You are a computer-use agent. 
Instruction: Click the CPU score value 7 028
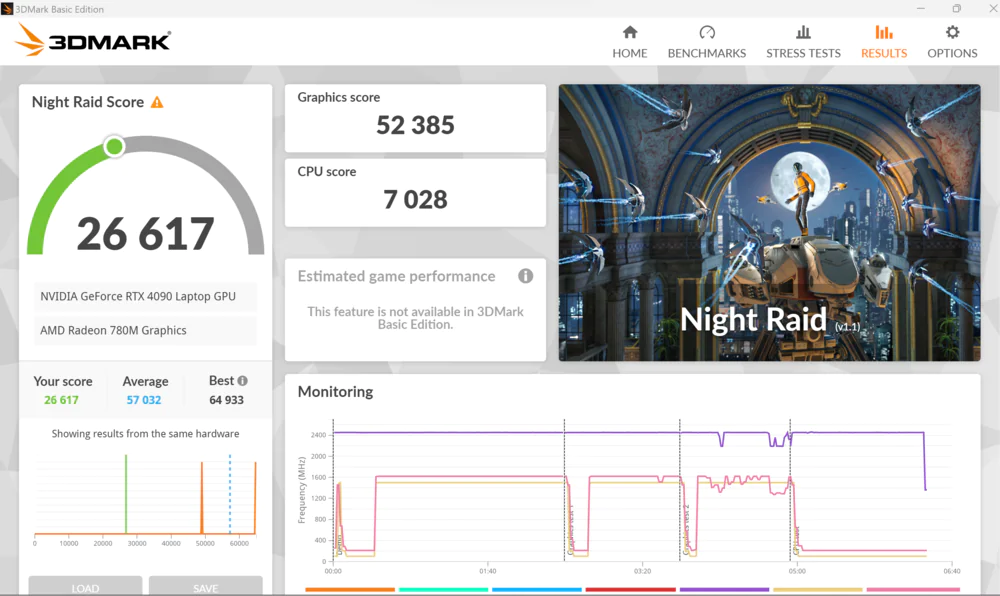click(415, 200)
